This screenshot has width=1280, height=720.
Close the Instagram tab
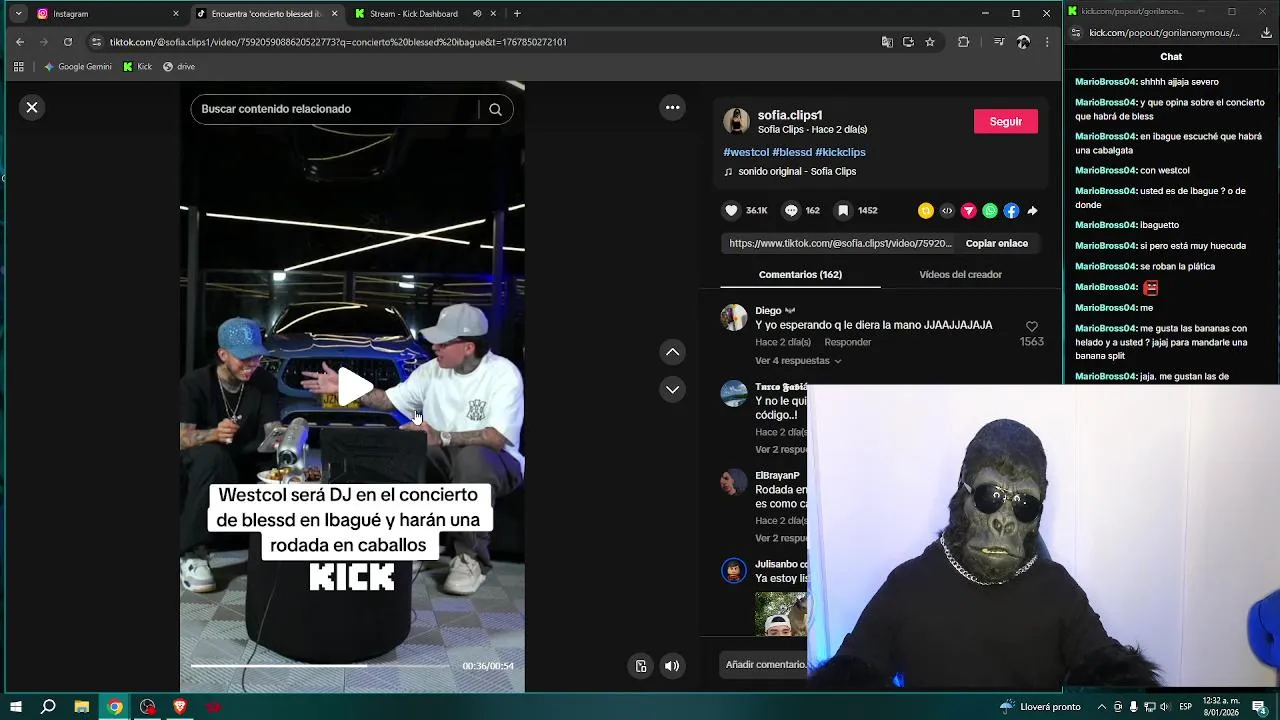(x=176, y=14)
